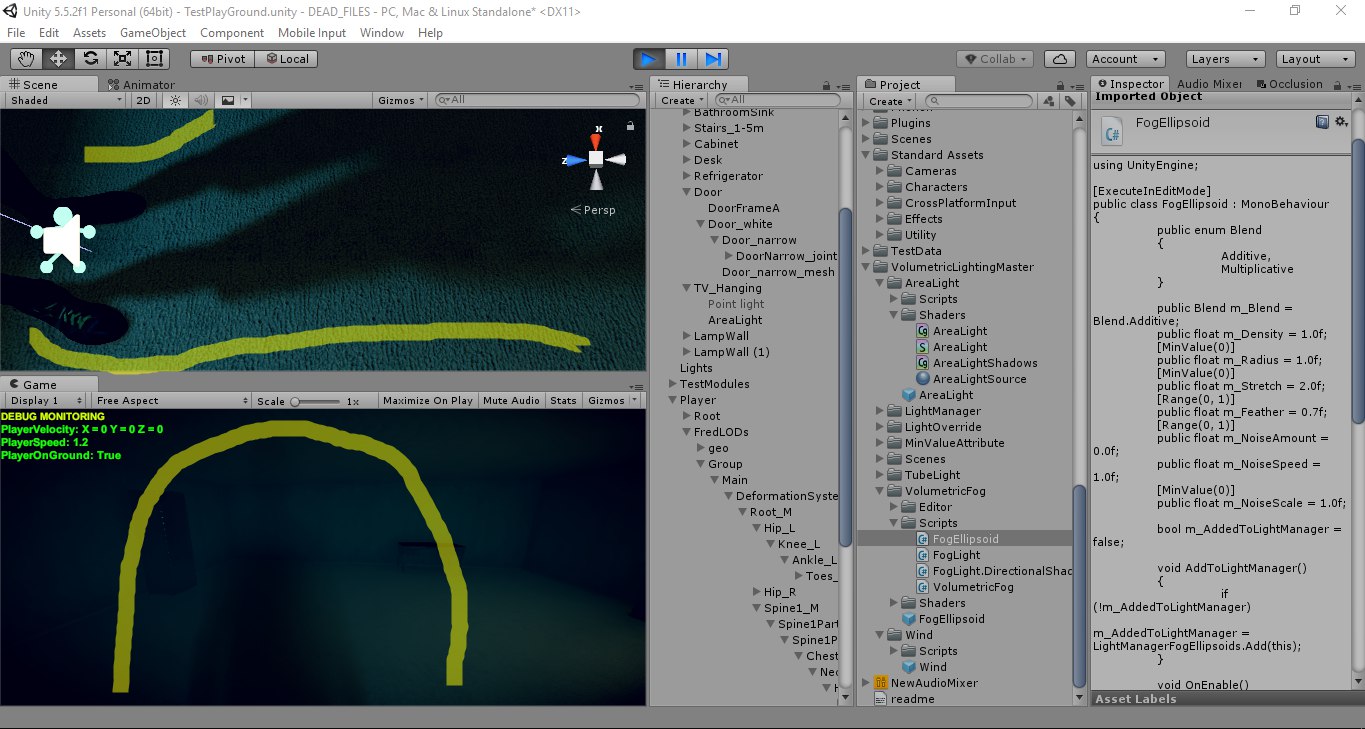Open the Game view Gizmos button

(610, 400)
